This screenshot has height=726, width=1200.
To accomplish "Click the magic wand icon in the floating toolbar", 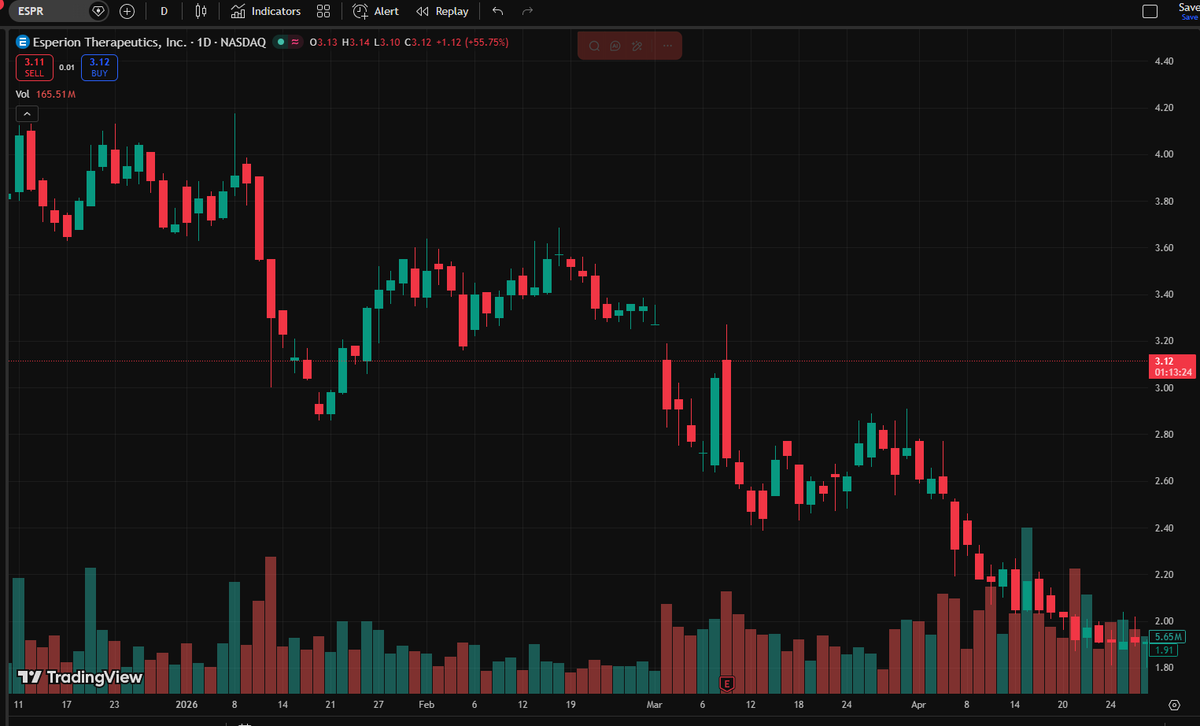I will click(636, 46).
